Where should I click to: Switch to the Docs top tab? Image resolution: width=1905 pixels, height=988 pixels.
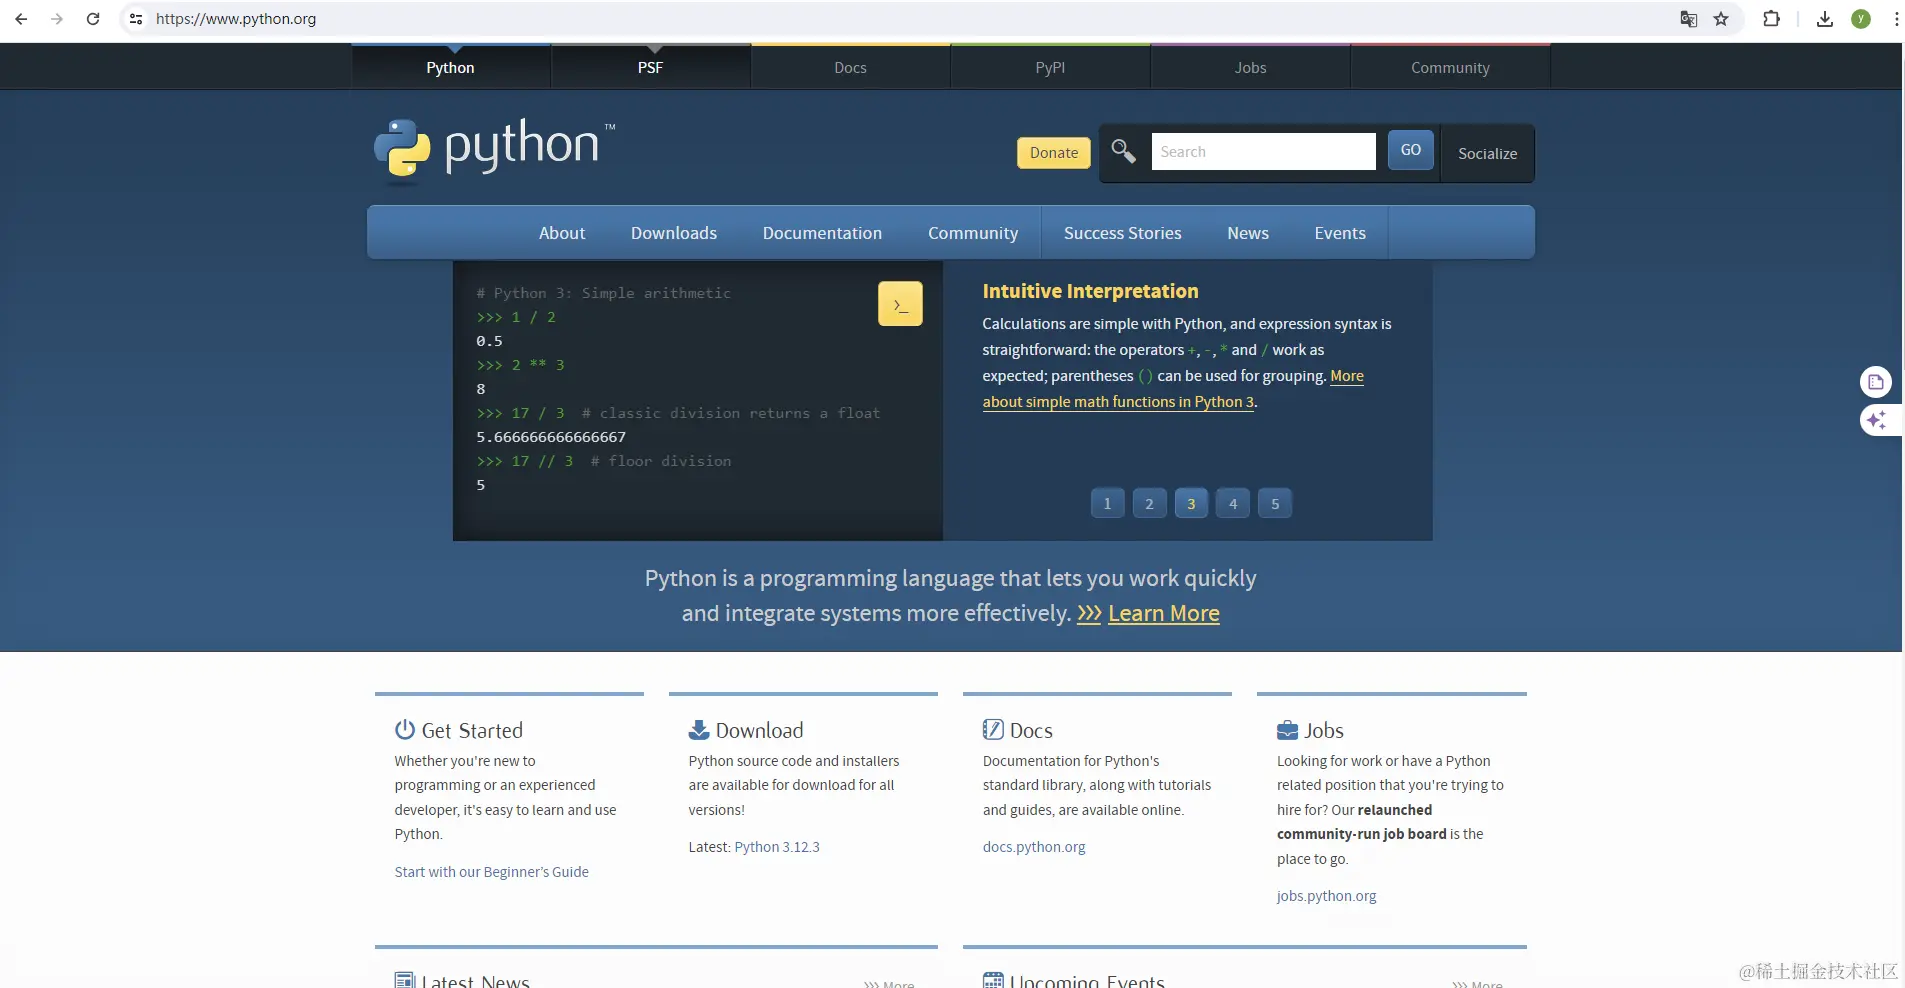pyautogui.click(x=851, y=67)
